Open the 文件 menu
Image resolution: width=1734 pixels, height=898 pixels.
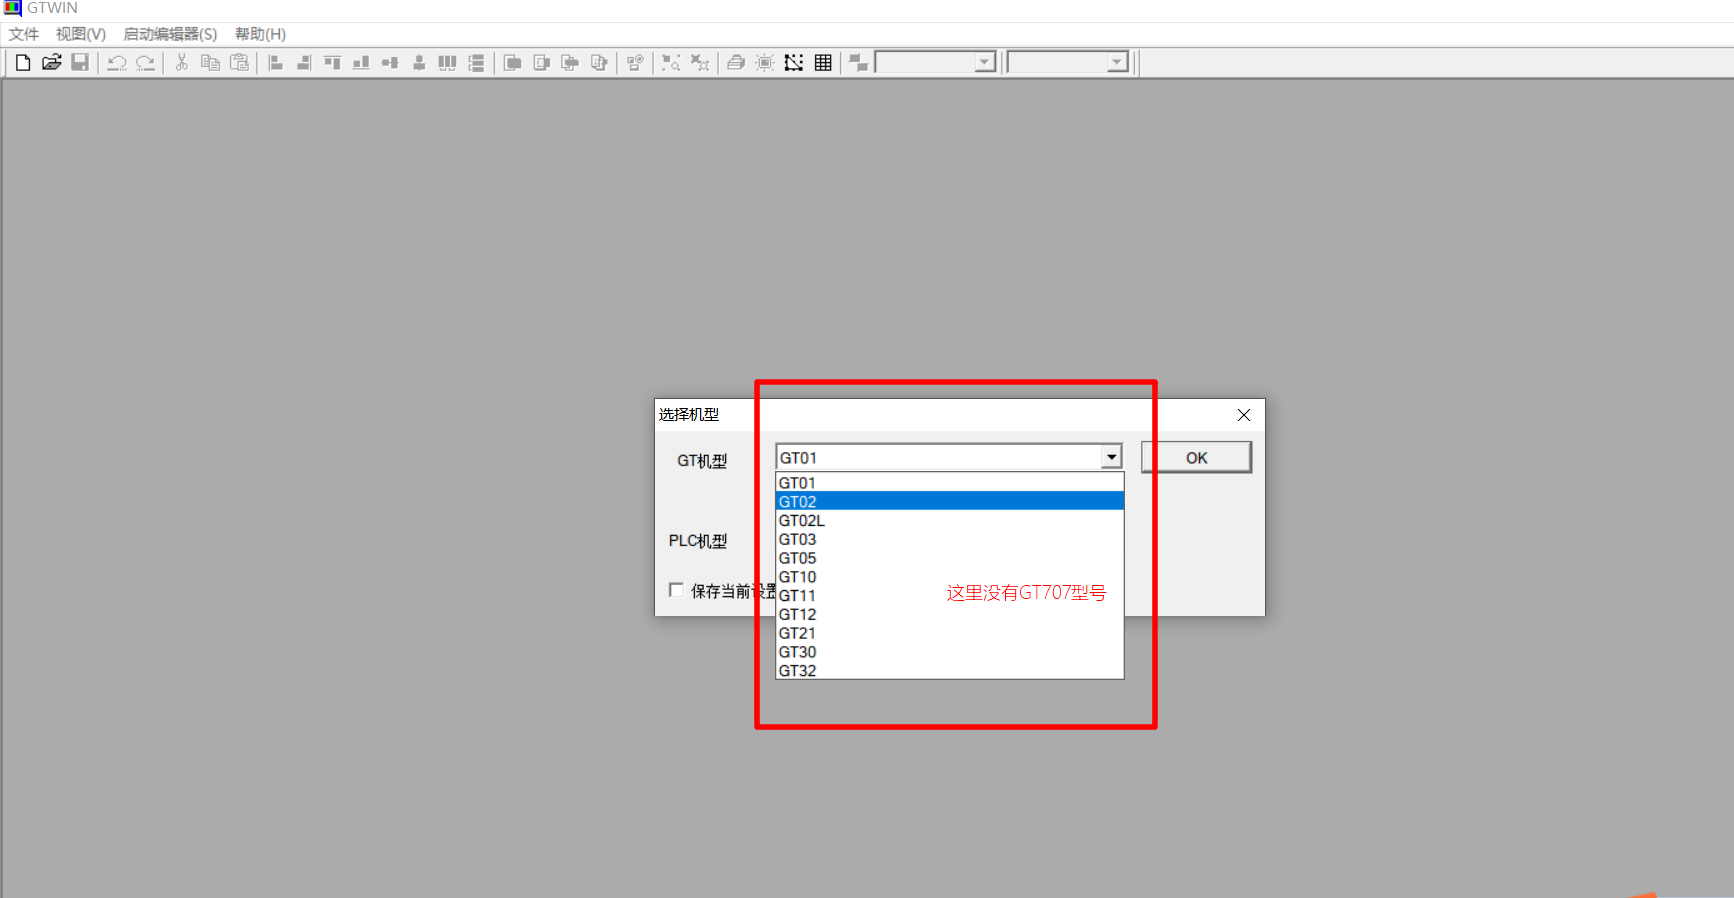pos(24,34)
